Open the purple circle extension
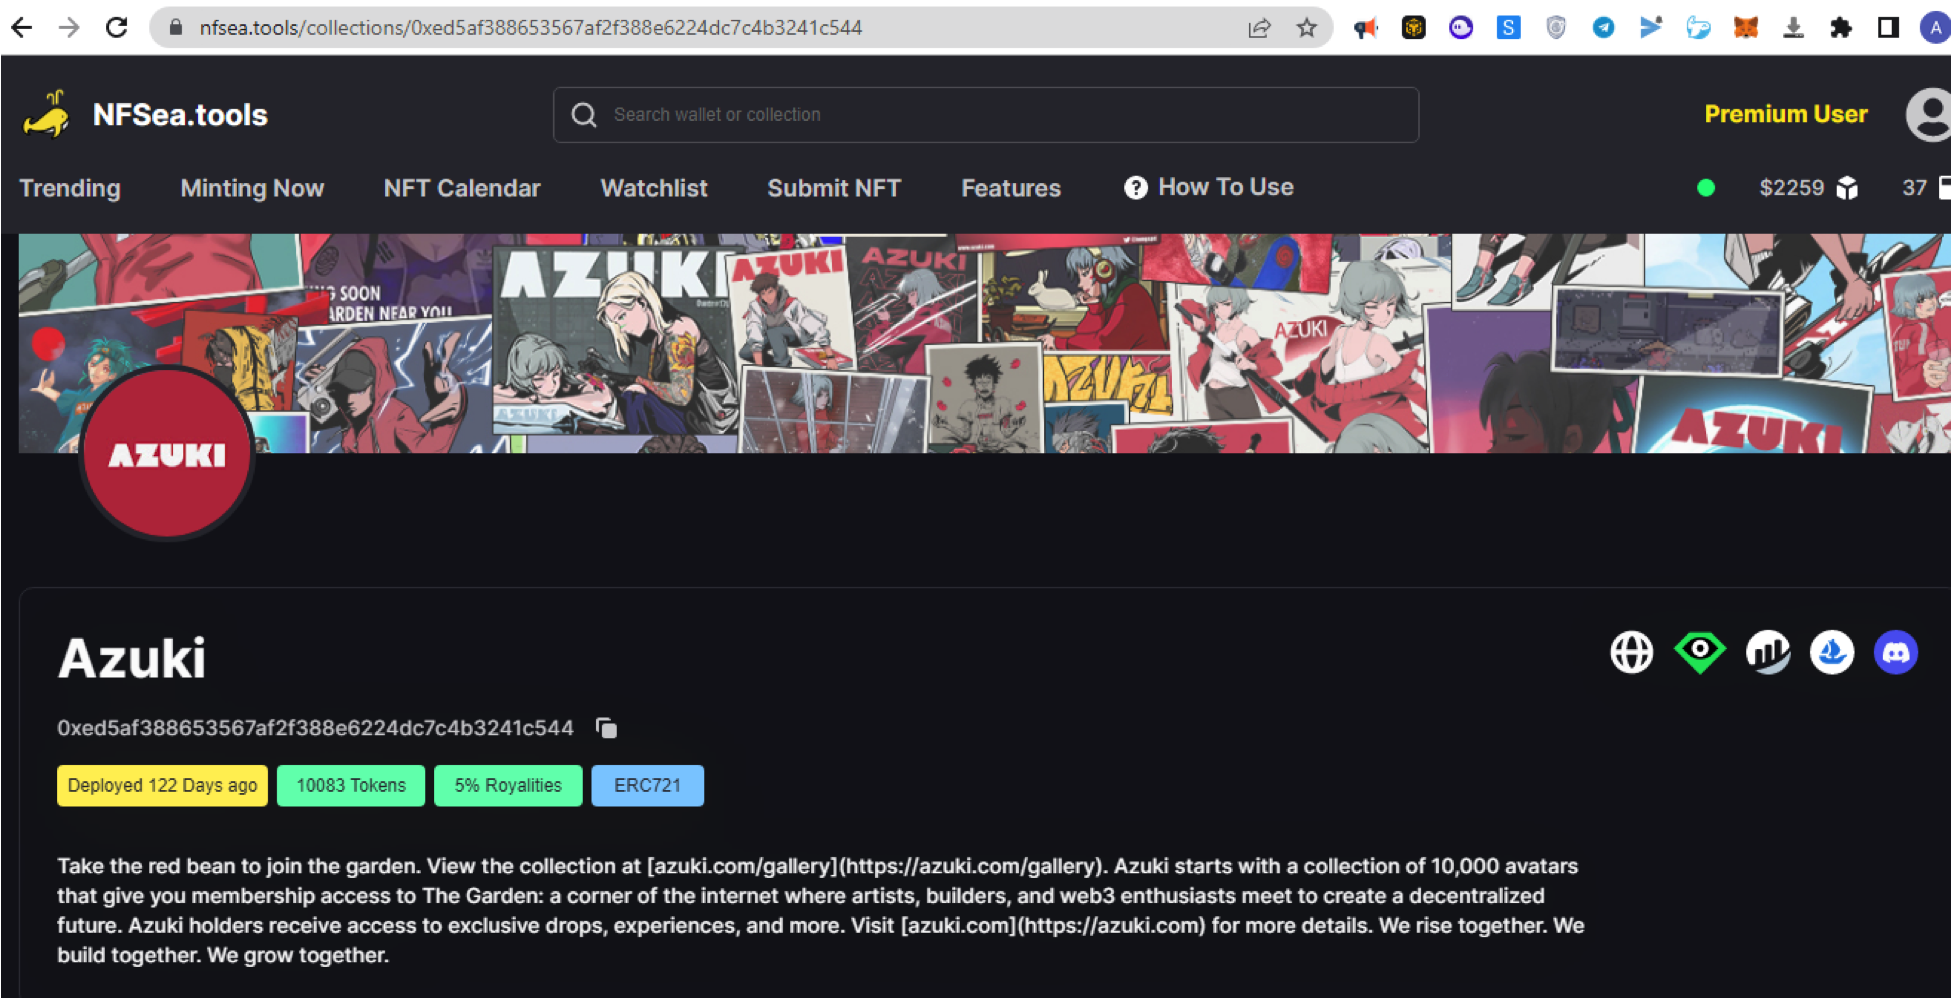The height and width of the screenshot is (998, 1952). click(x=1461, y=28)
